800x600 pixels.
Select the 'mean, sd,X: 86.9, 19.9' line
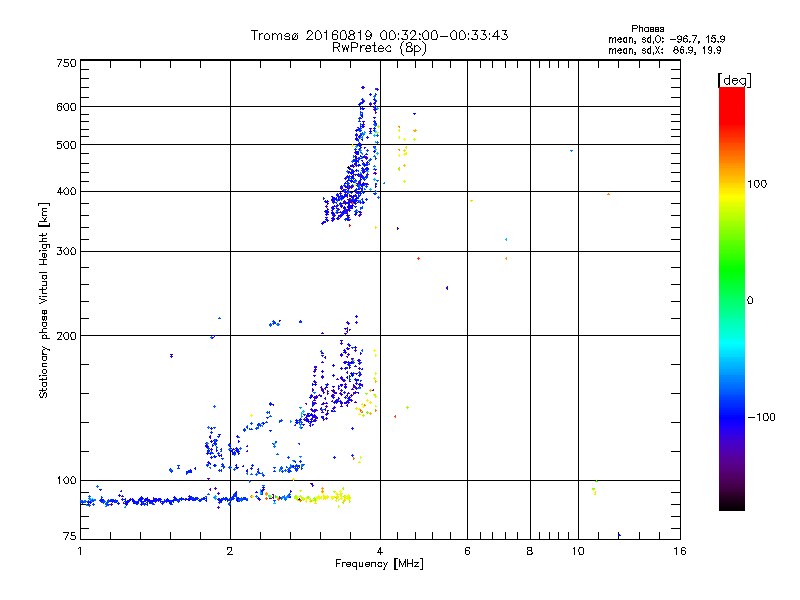pos(664,50)
